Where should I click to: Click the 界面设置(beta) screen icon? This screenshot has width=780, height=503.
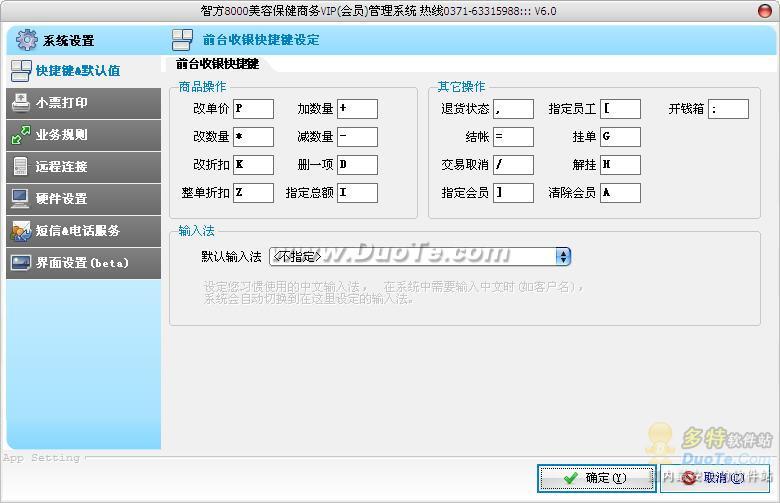[21, 262]
